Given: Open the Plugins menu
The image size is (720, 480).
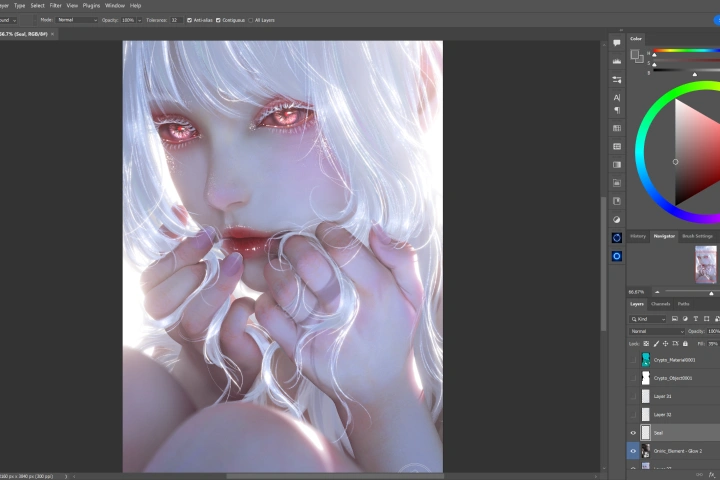Looking at the screenshot, I should point(91,6).
